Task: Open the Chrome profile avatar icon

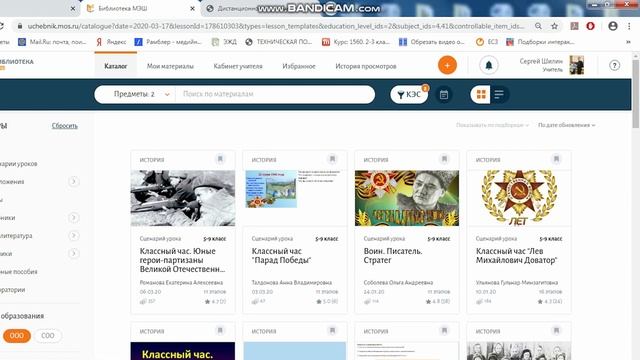Action: [x=613, y=26]
